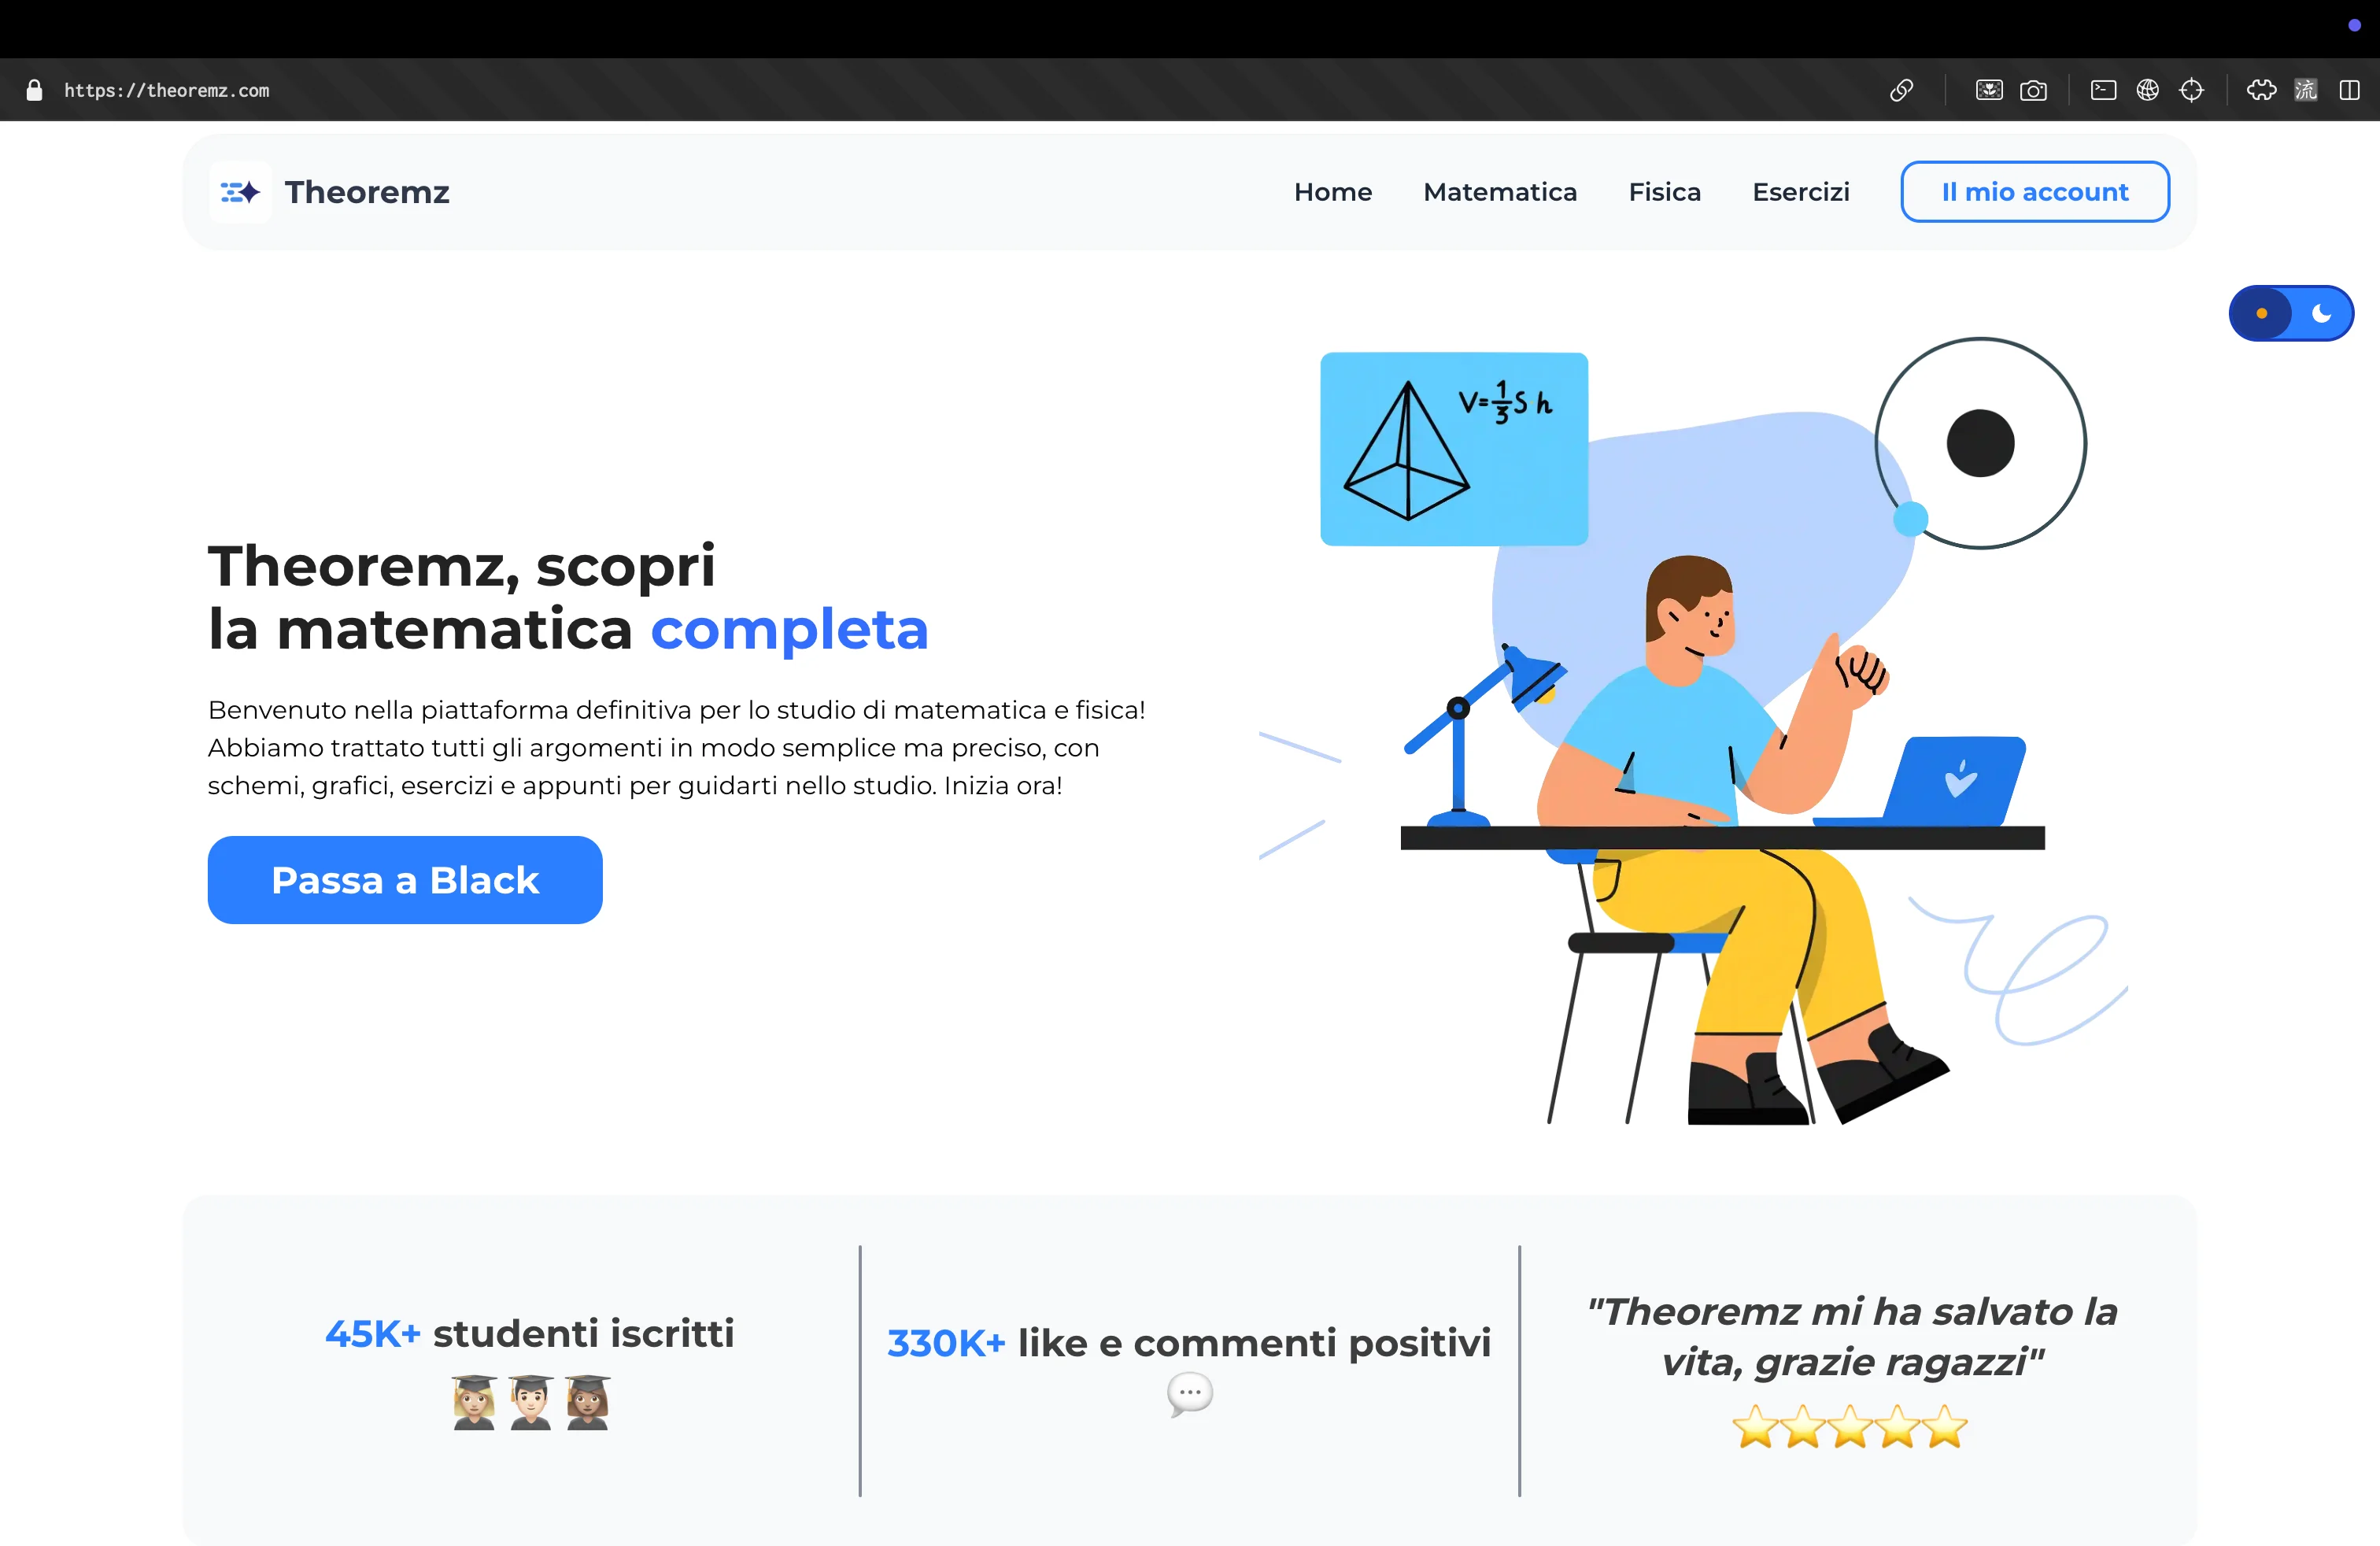Click the split view sidebar icon
Screen dimensions: 2380x1546
(x=2349, y=90)
